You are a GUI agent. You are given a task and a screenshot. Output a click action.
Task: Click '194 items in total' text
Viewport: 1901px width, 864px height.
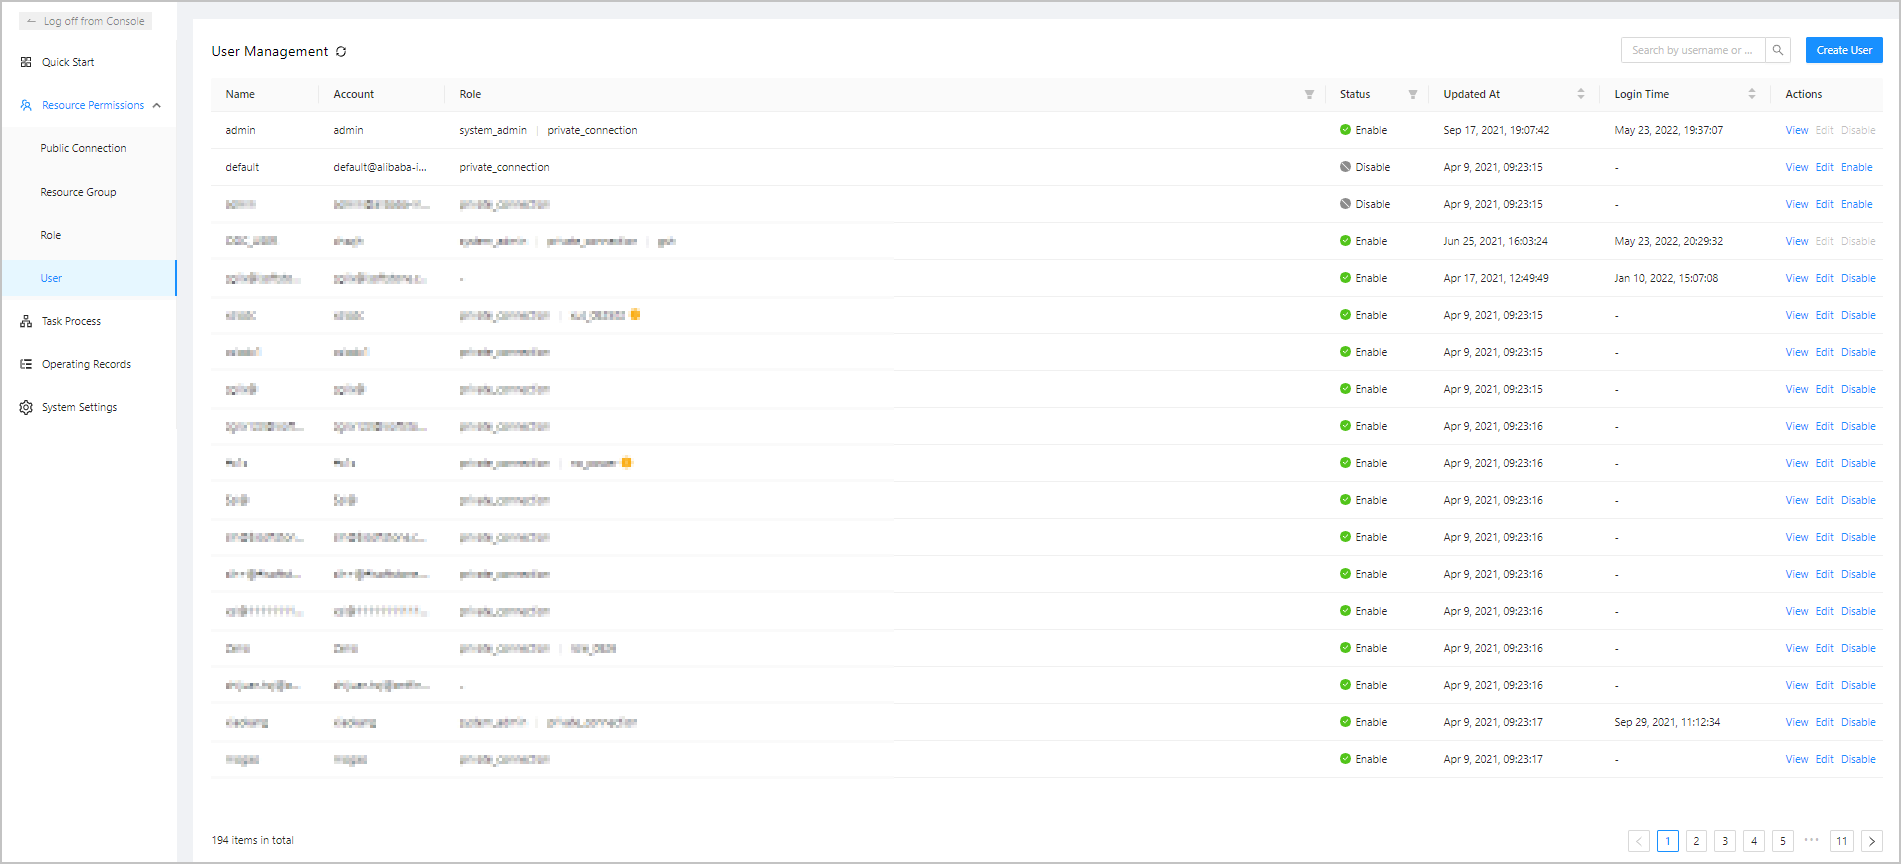click(252, 840)
